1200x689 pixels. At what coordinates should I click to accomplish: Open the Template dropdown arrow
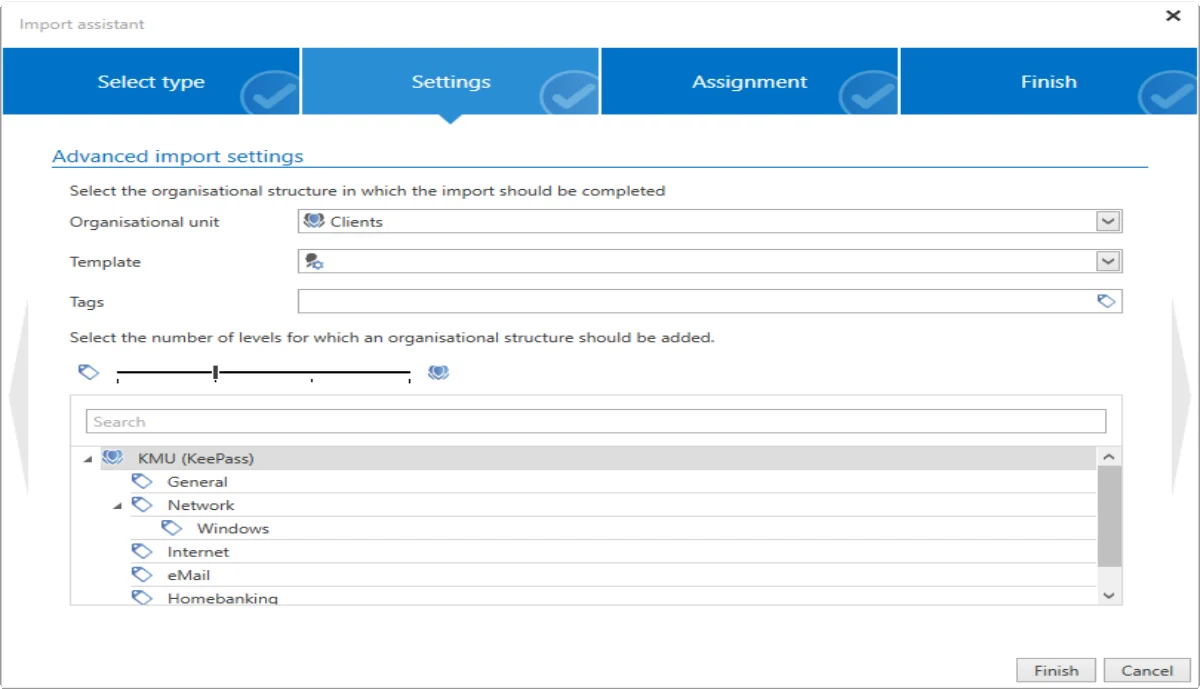[x=1108, y=261]
